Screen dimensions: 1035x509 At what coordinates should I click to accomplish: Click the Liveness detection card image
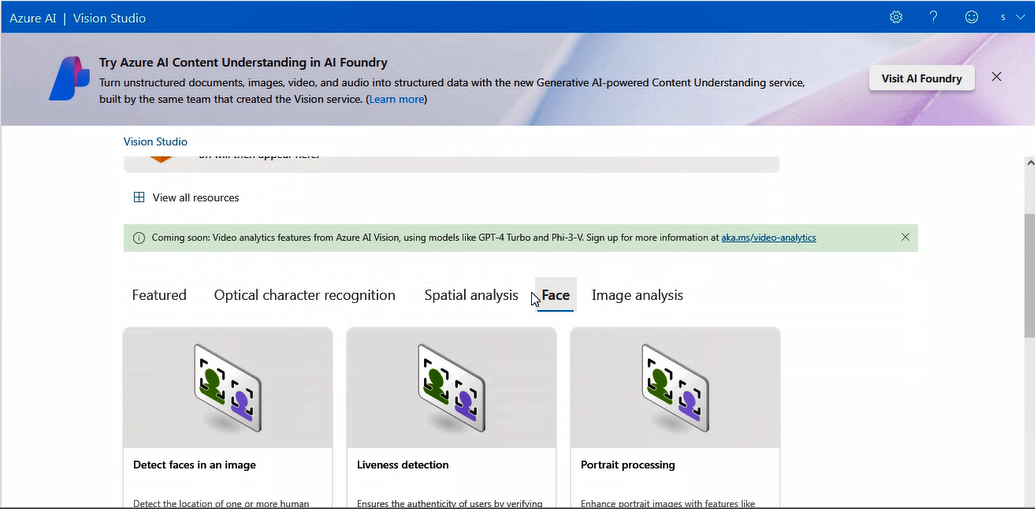[x=451, y=388]
